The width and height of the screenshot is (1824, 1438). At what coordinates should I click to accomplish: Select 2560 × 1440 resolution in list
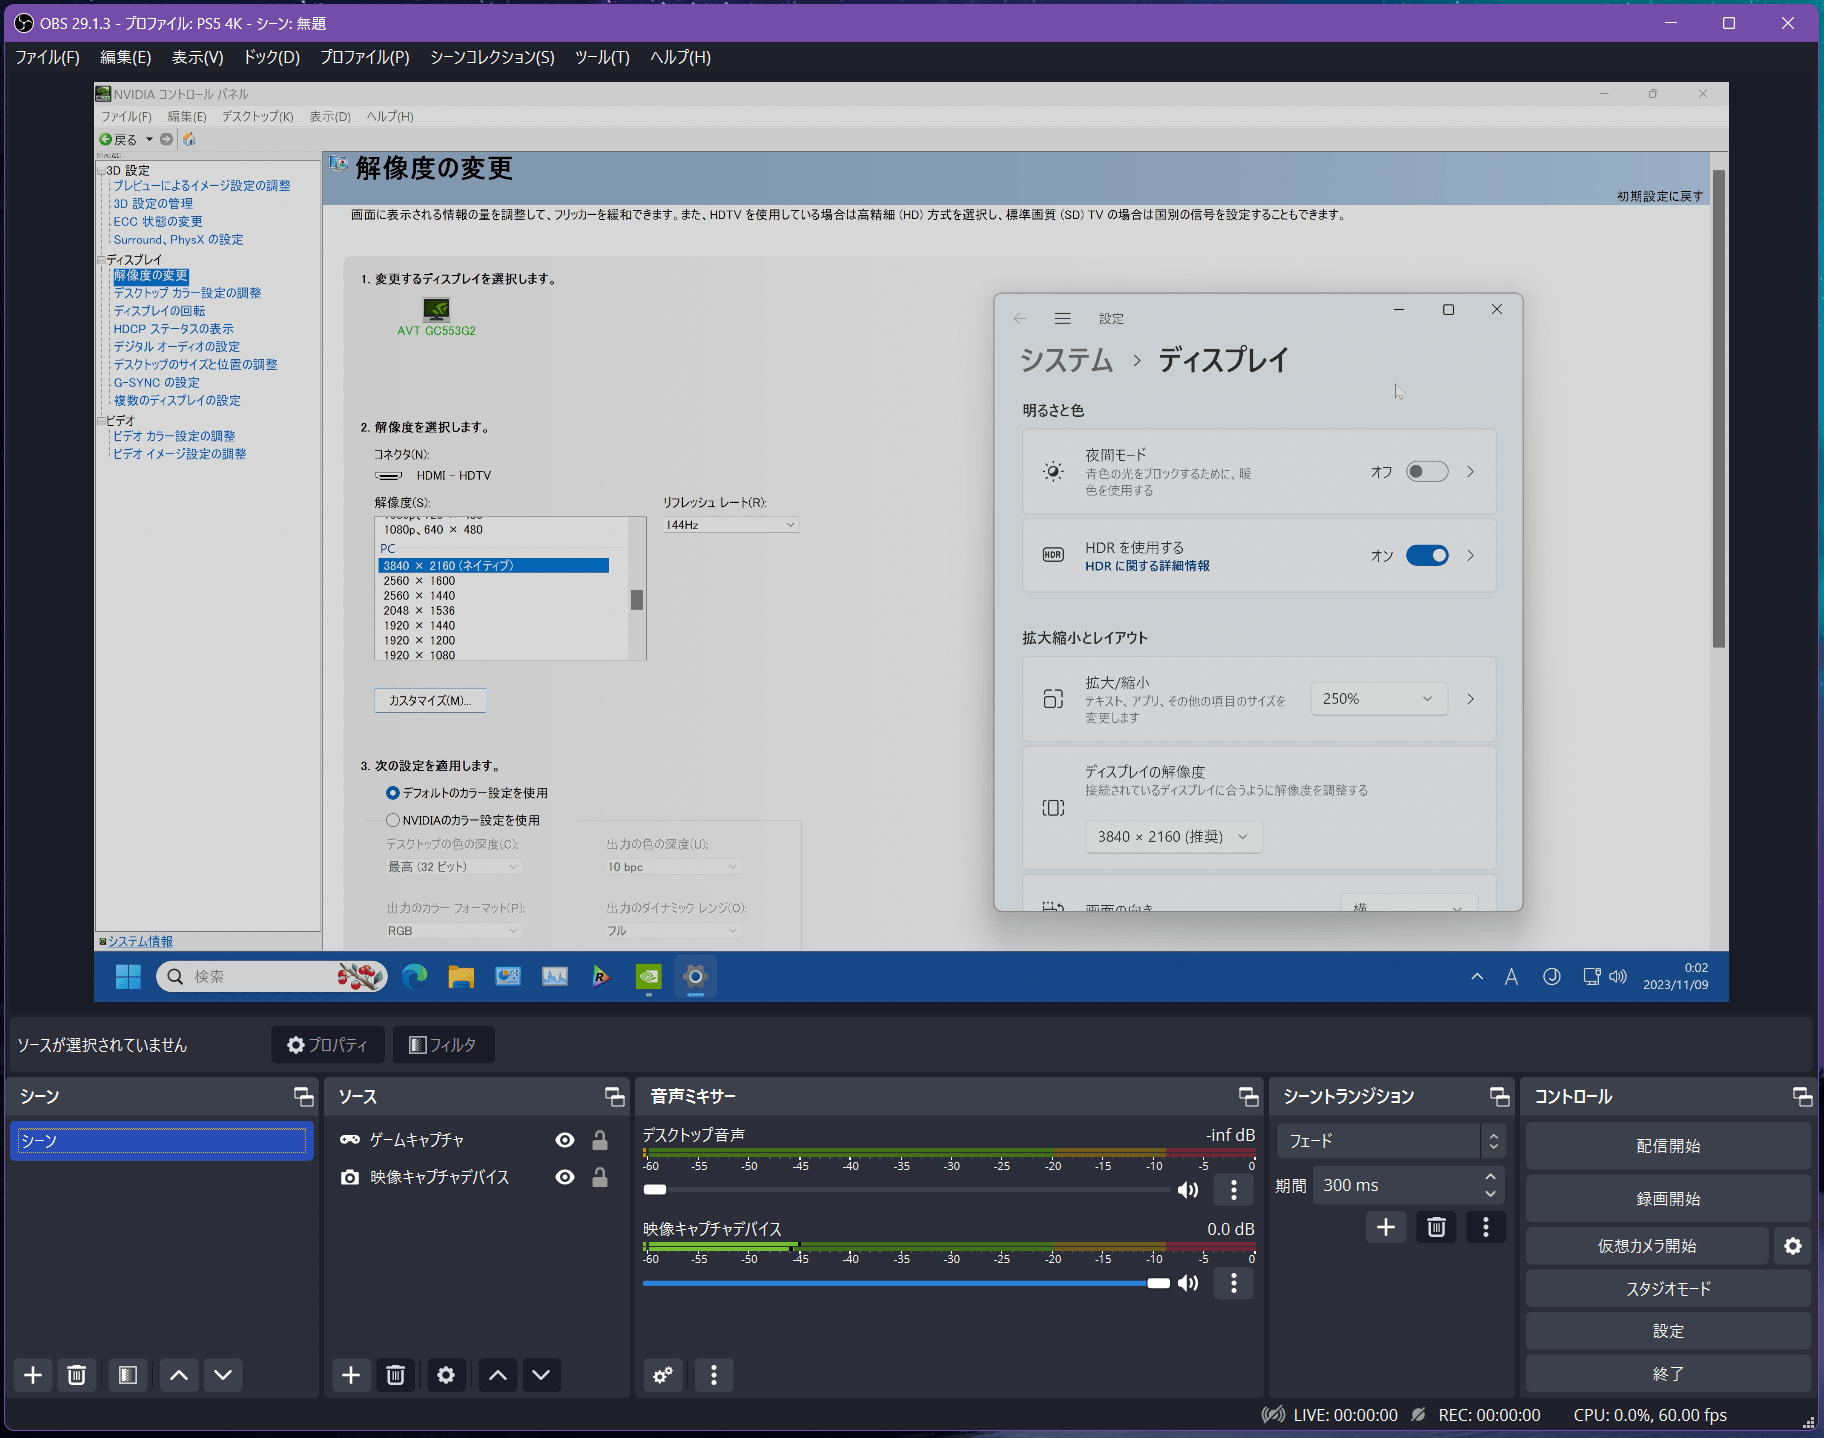point(419,596)
